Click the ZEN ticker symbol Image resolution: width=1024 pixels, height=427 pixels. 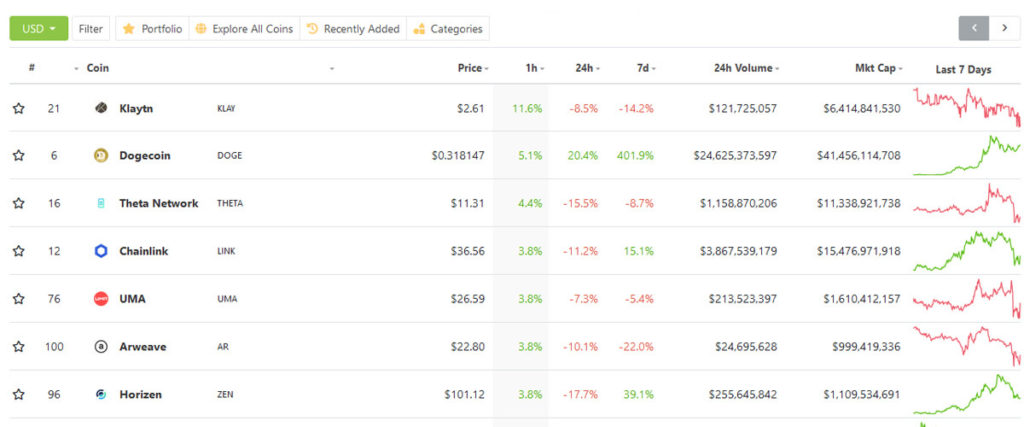225,394
